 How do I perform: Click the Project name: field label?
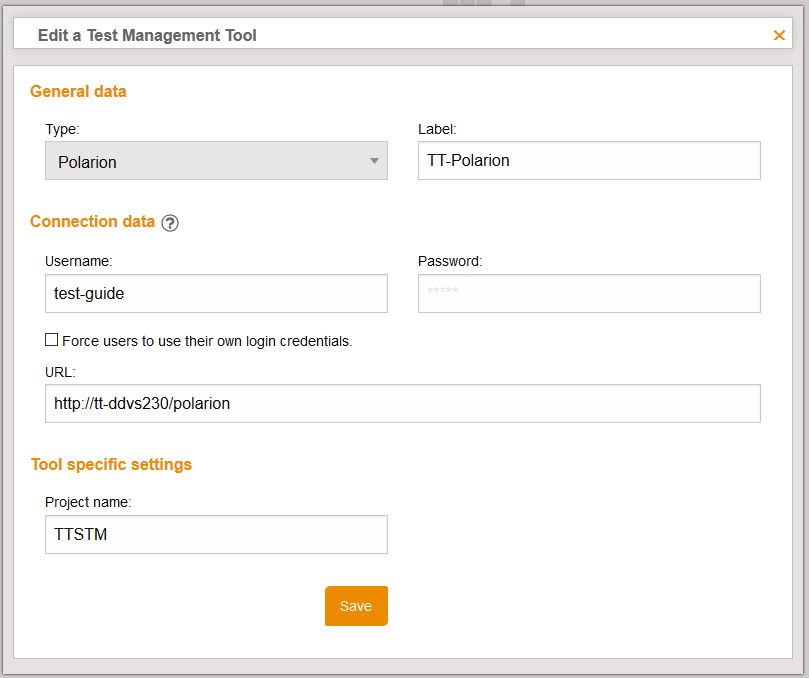pos(88,502)
